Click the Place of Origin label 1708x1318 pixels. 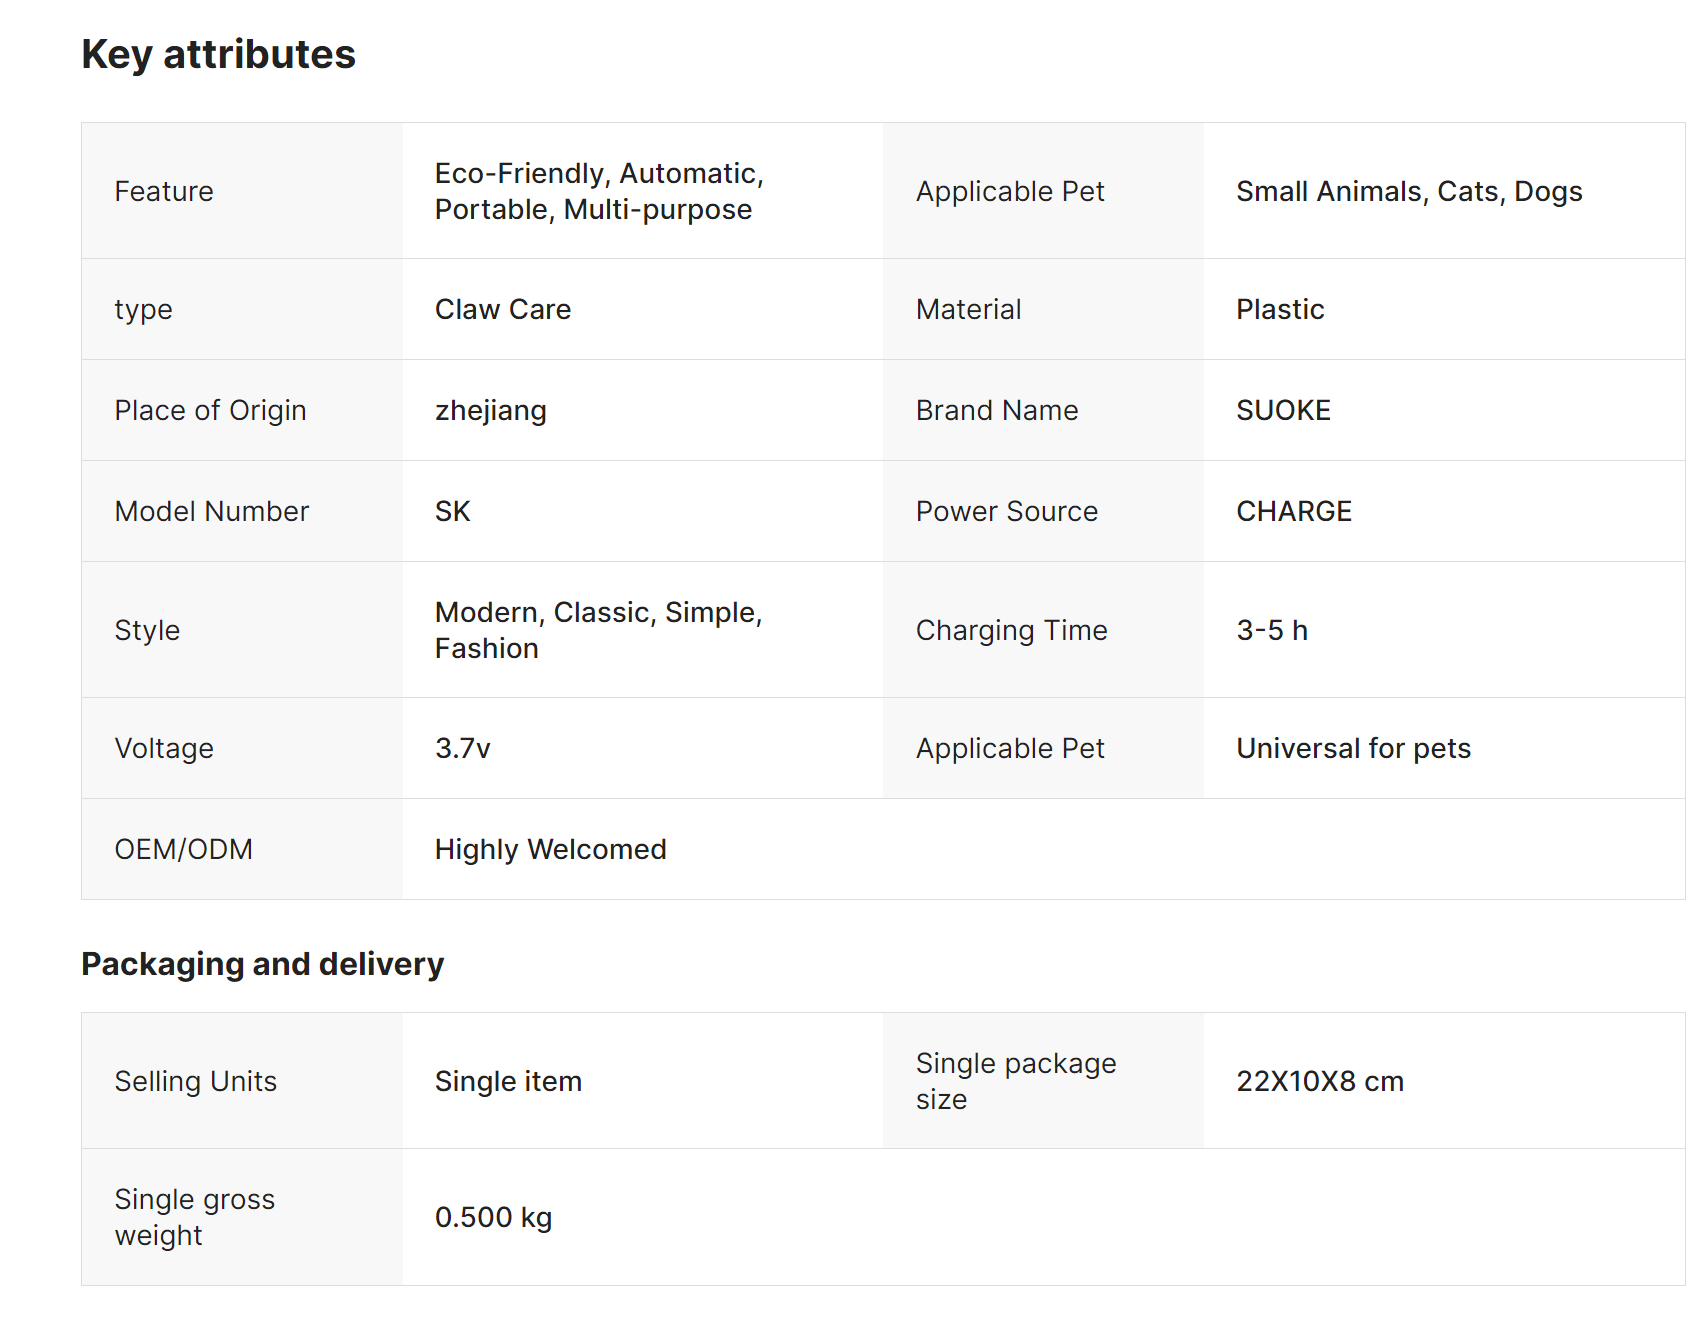point(210,410)
